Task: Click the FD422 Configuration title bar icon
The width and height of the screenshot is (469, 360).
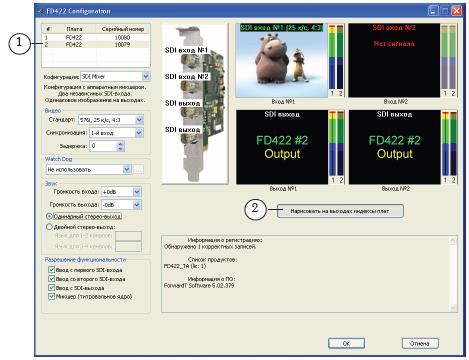Action: click(41, 11)
